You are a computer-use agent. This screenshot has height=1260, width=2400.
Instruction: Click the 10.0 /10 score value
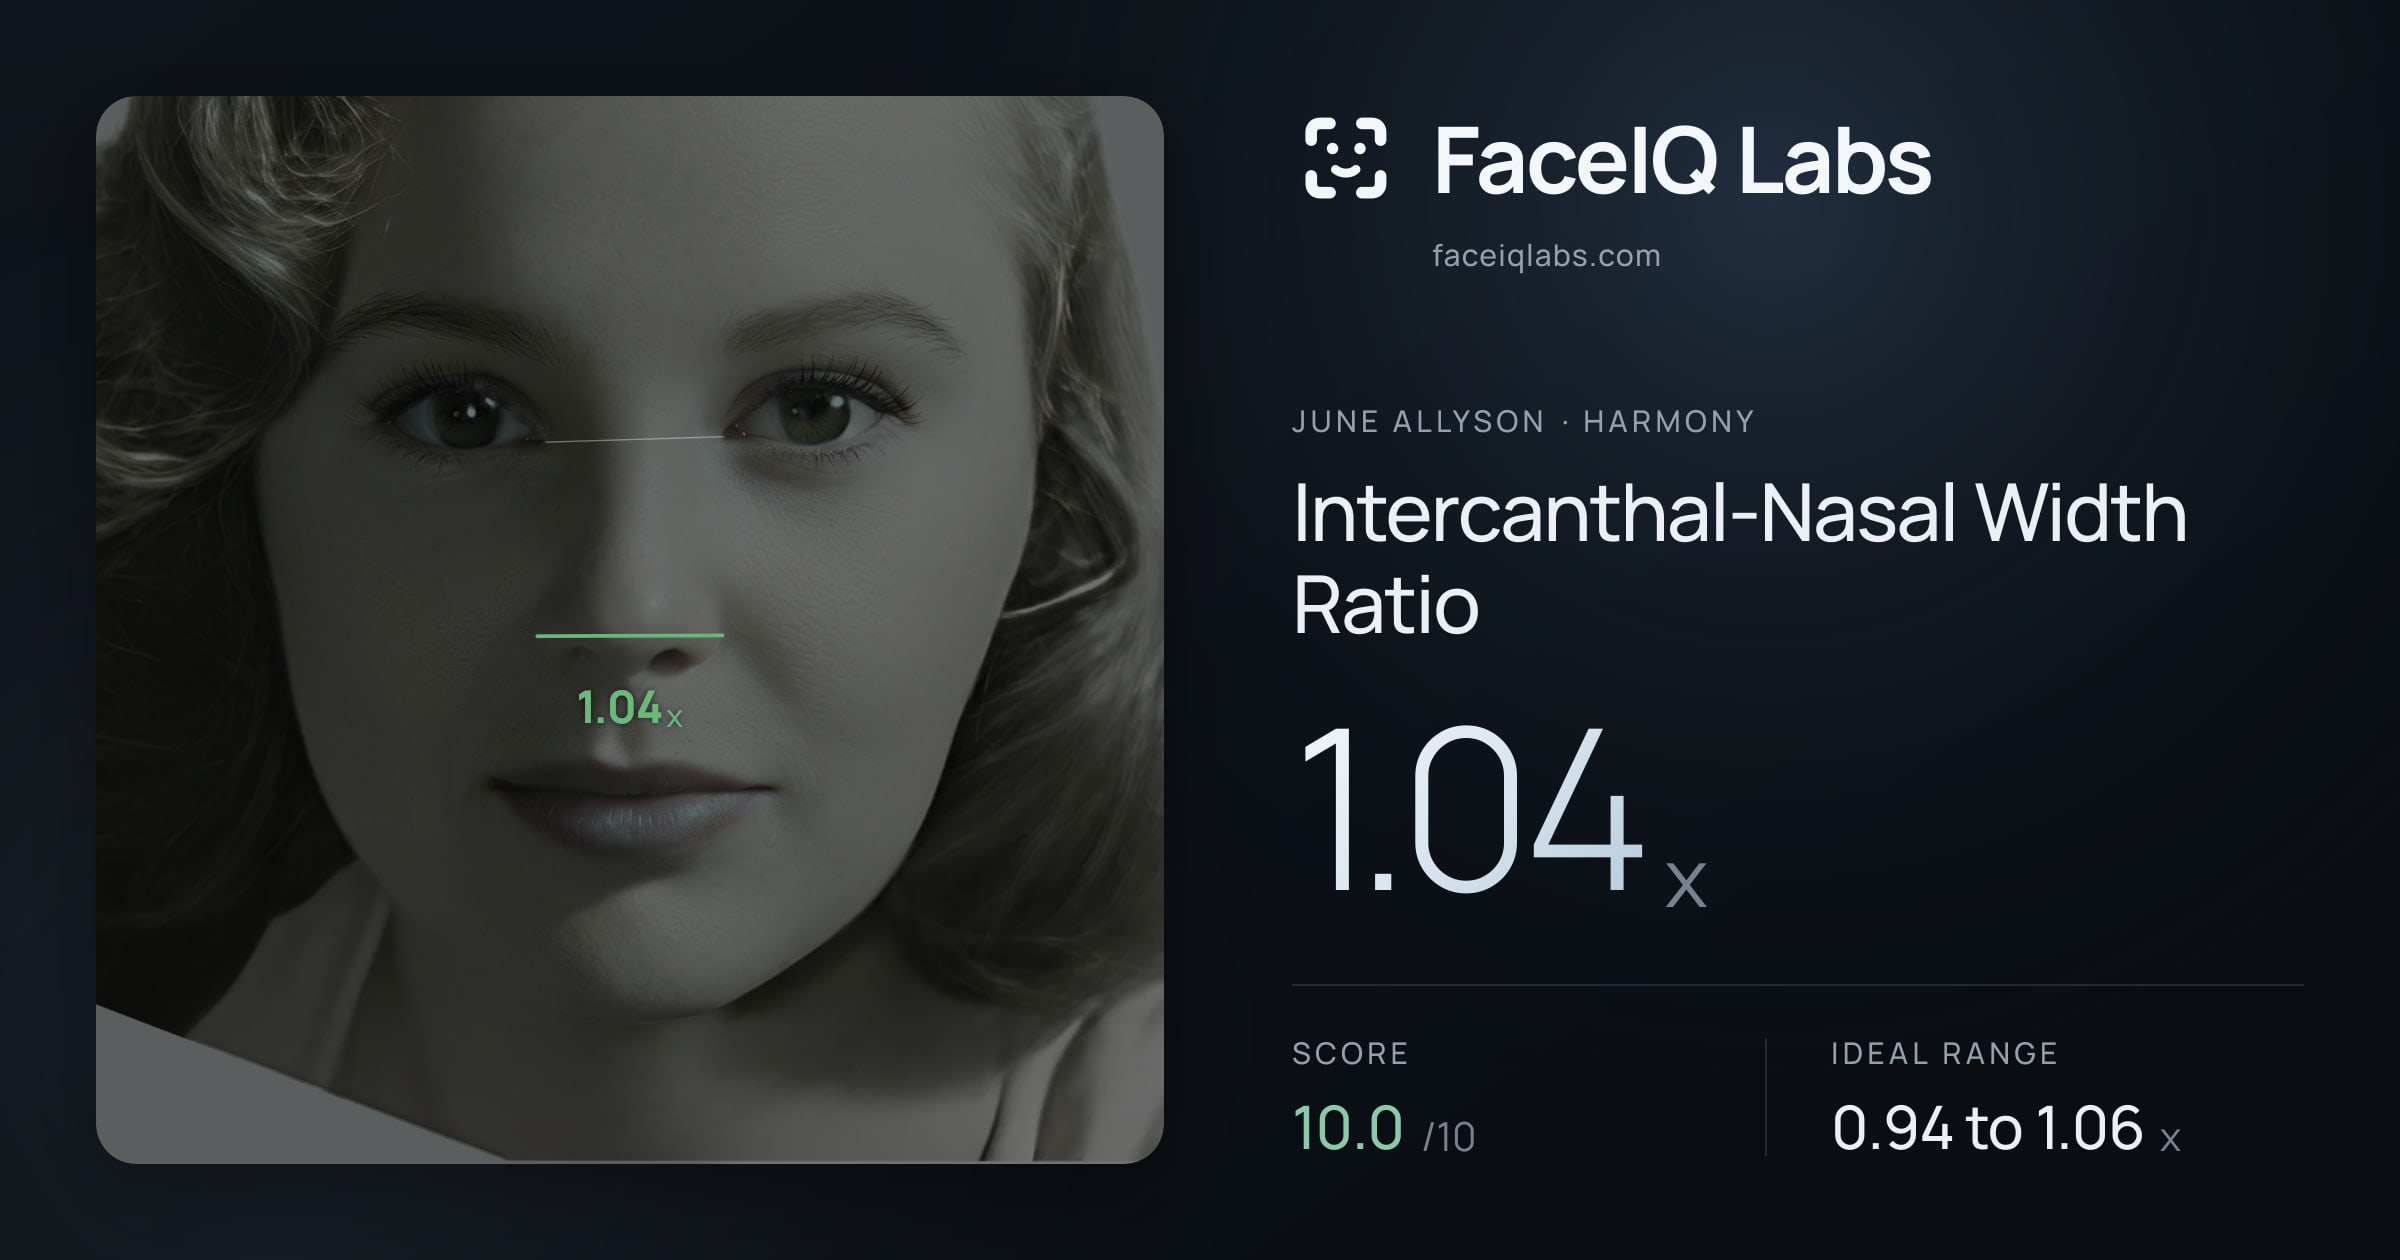pos(1384,1128)
